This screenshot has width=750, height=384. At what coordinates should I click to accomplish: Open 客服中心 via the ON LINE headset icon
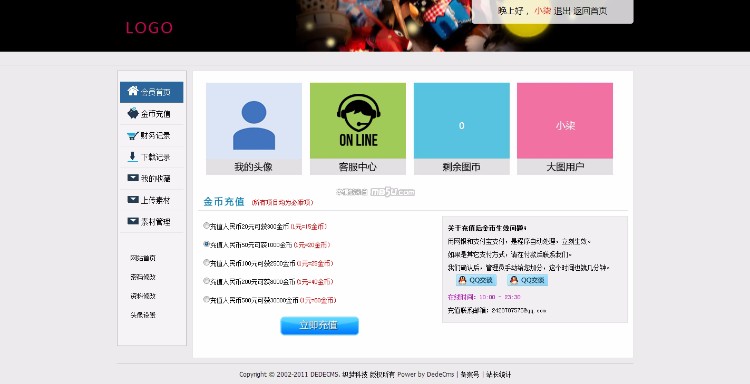358,128
